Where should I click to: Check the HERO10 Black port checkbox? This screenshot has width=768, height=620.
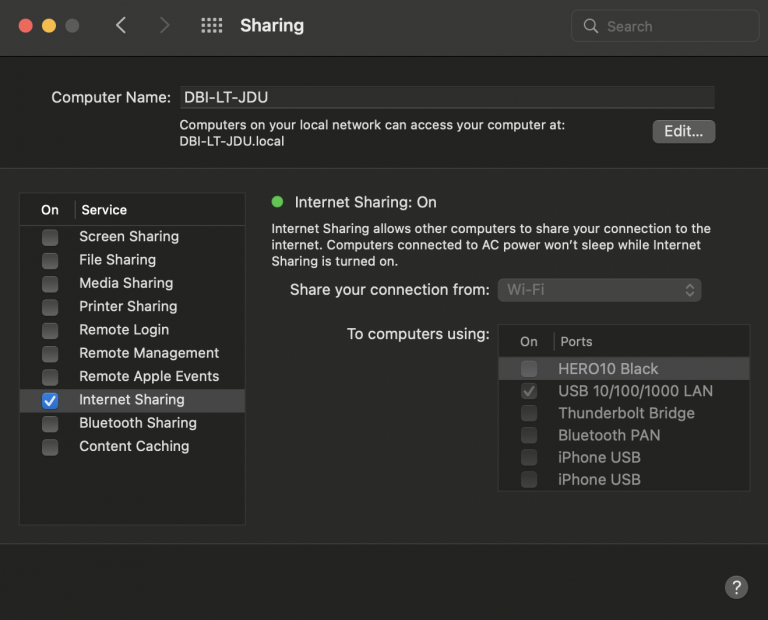tap(529, 369)
